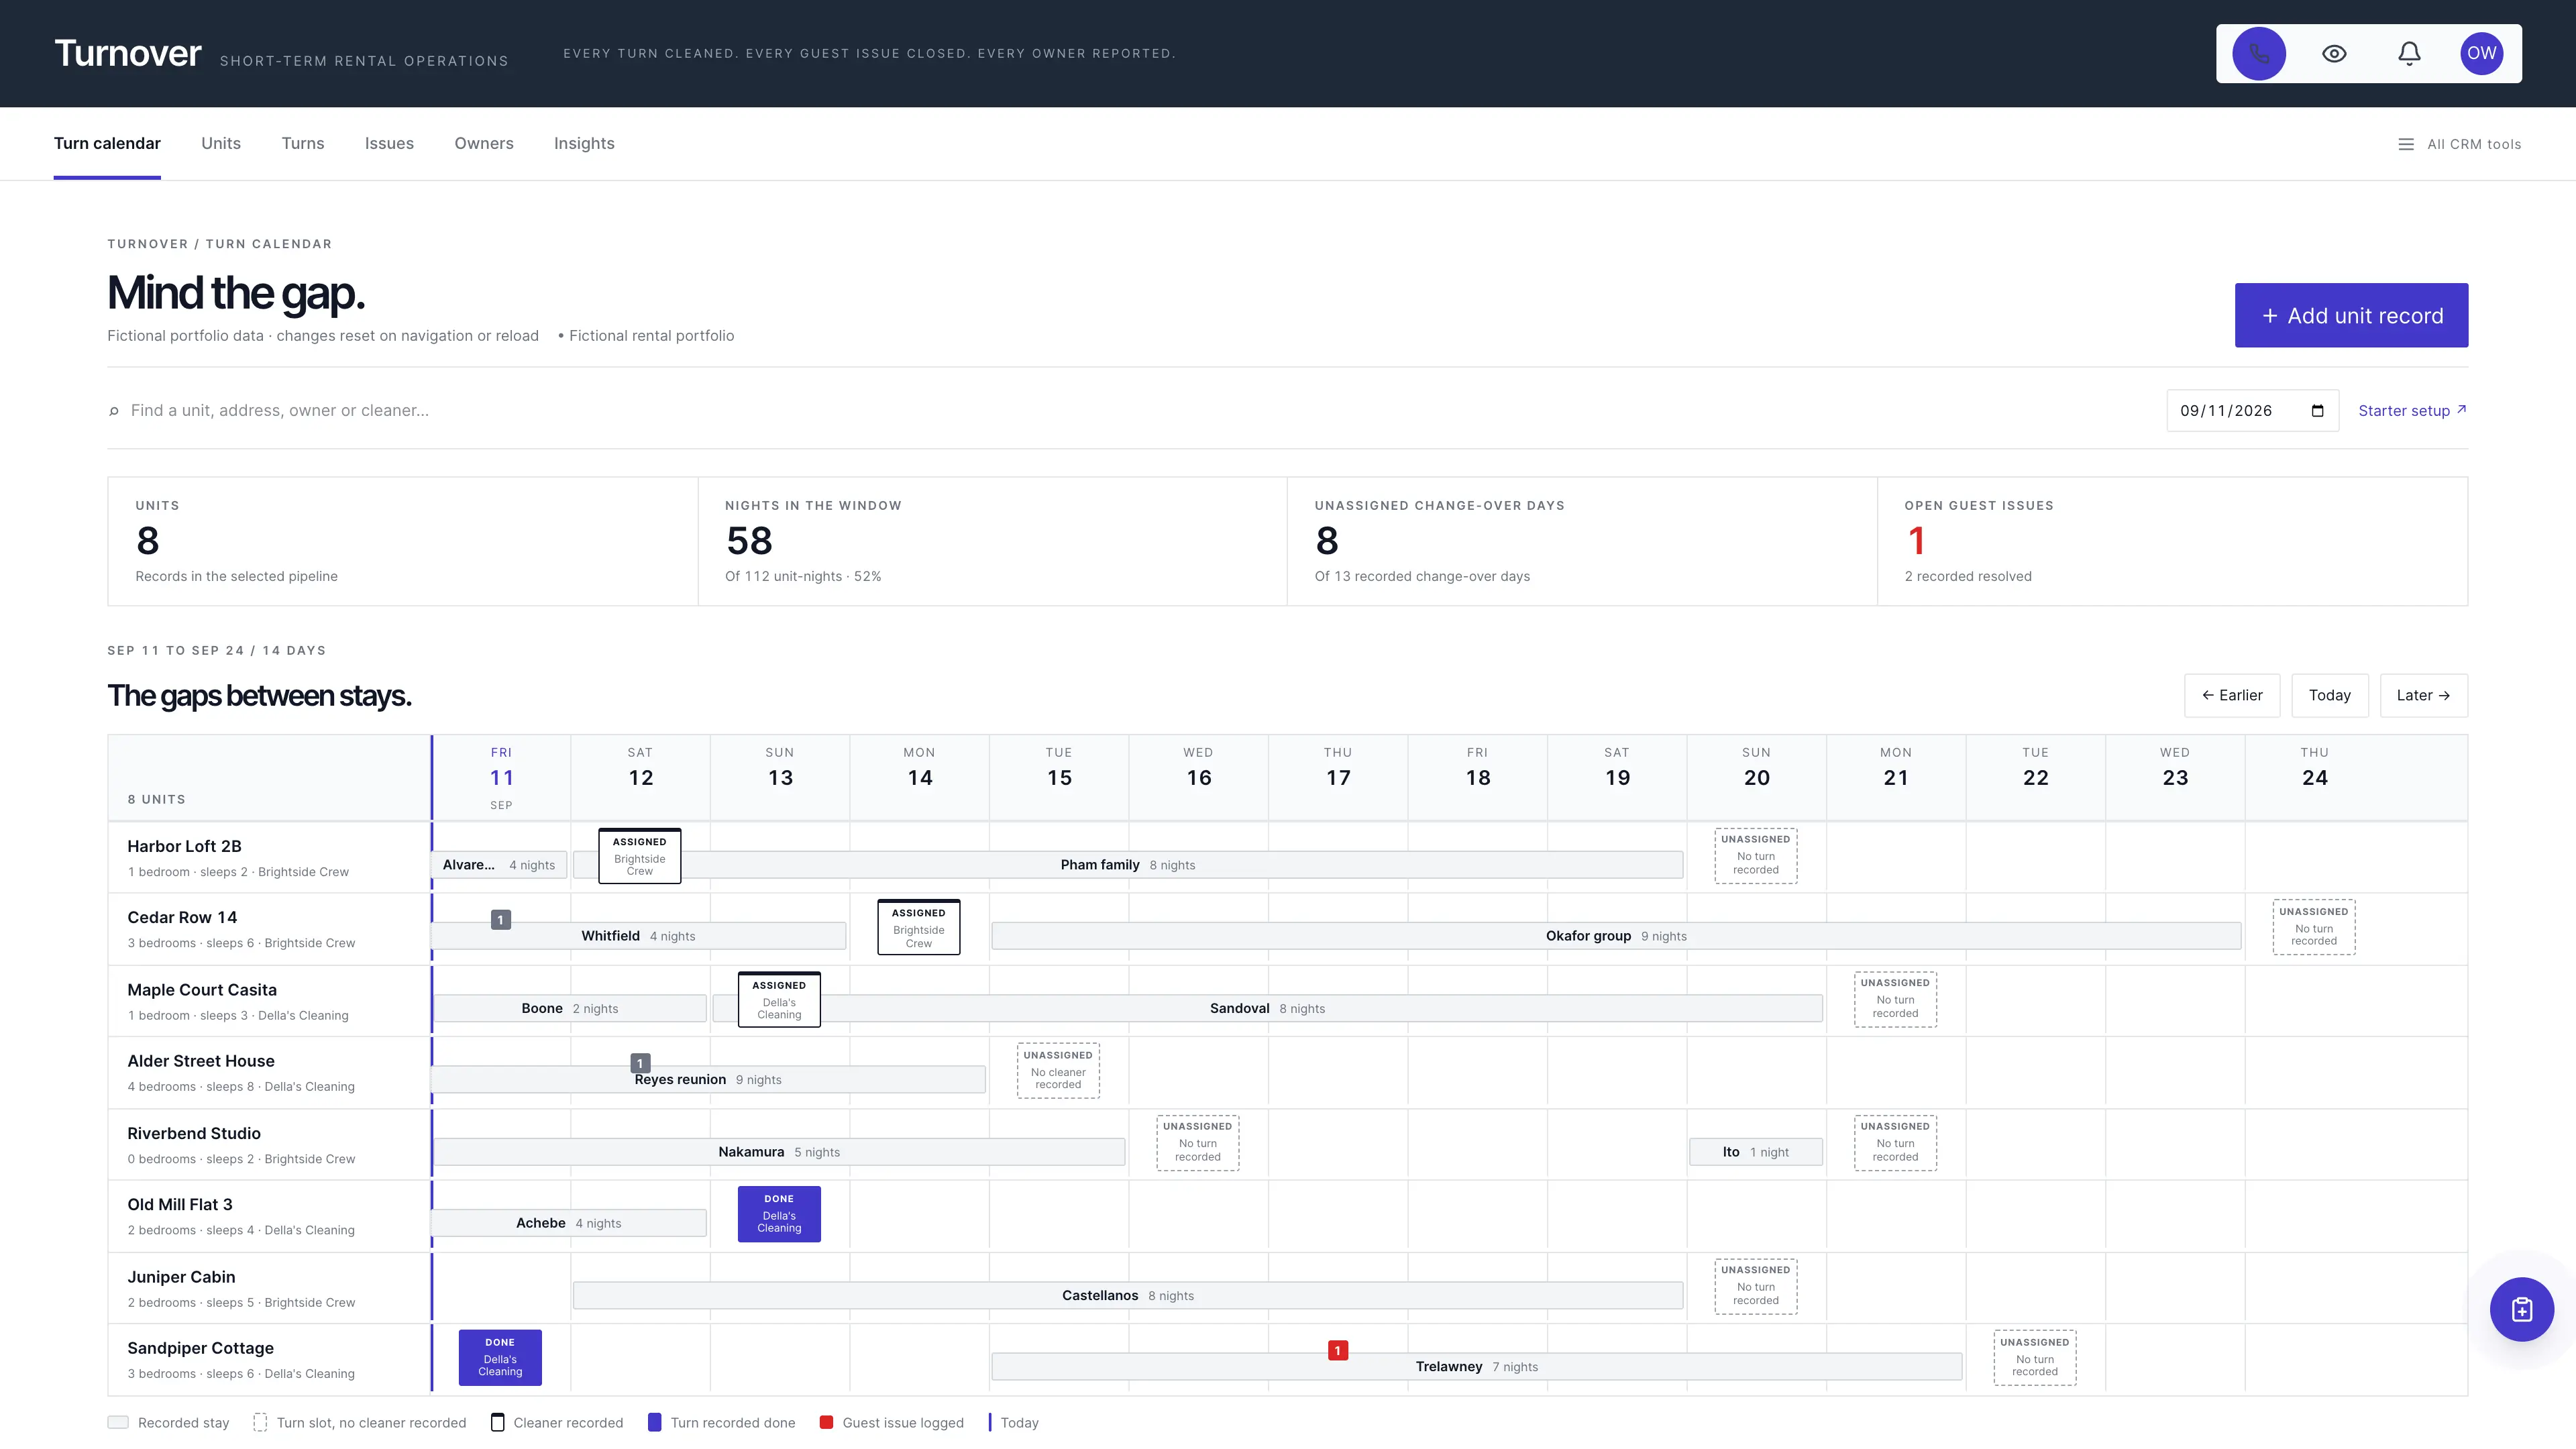Open assigned Brightside Crew turn for Cedar Row 14
Screen dimensions: 2576x1449
(919, 927)
